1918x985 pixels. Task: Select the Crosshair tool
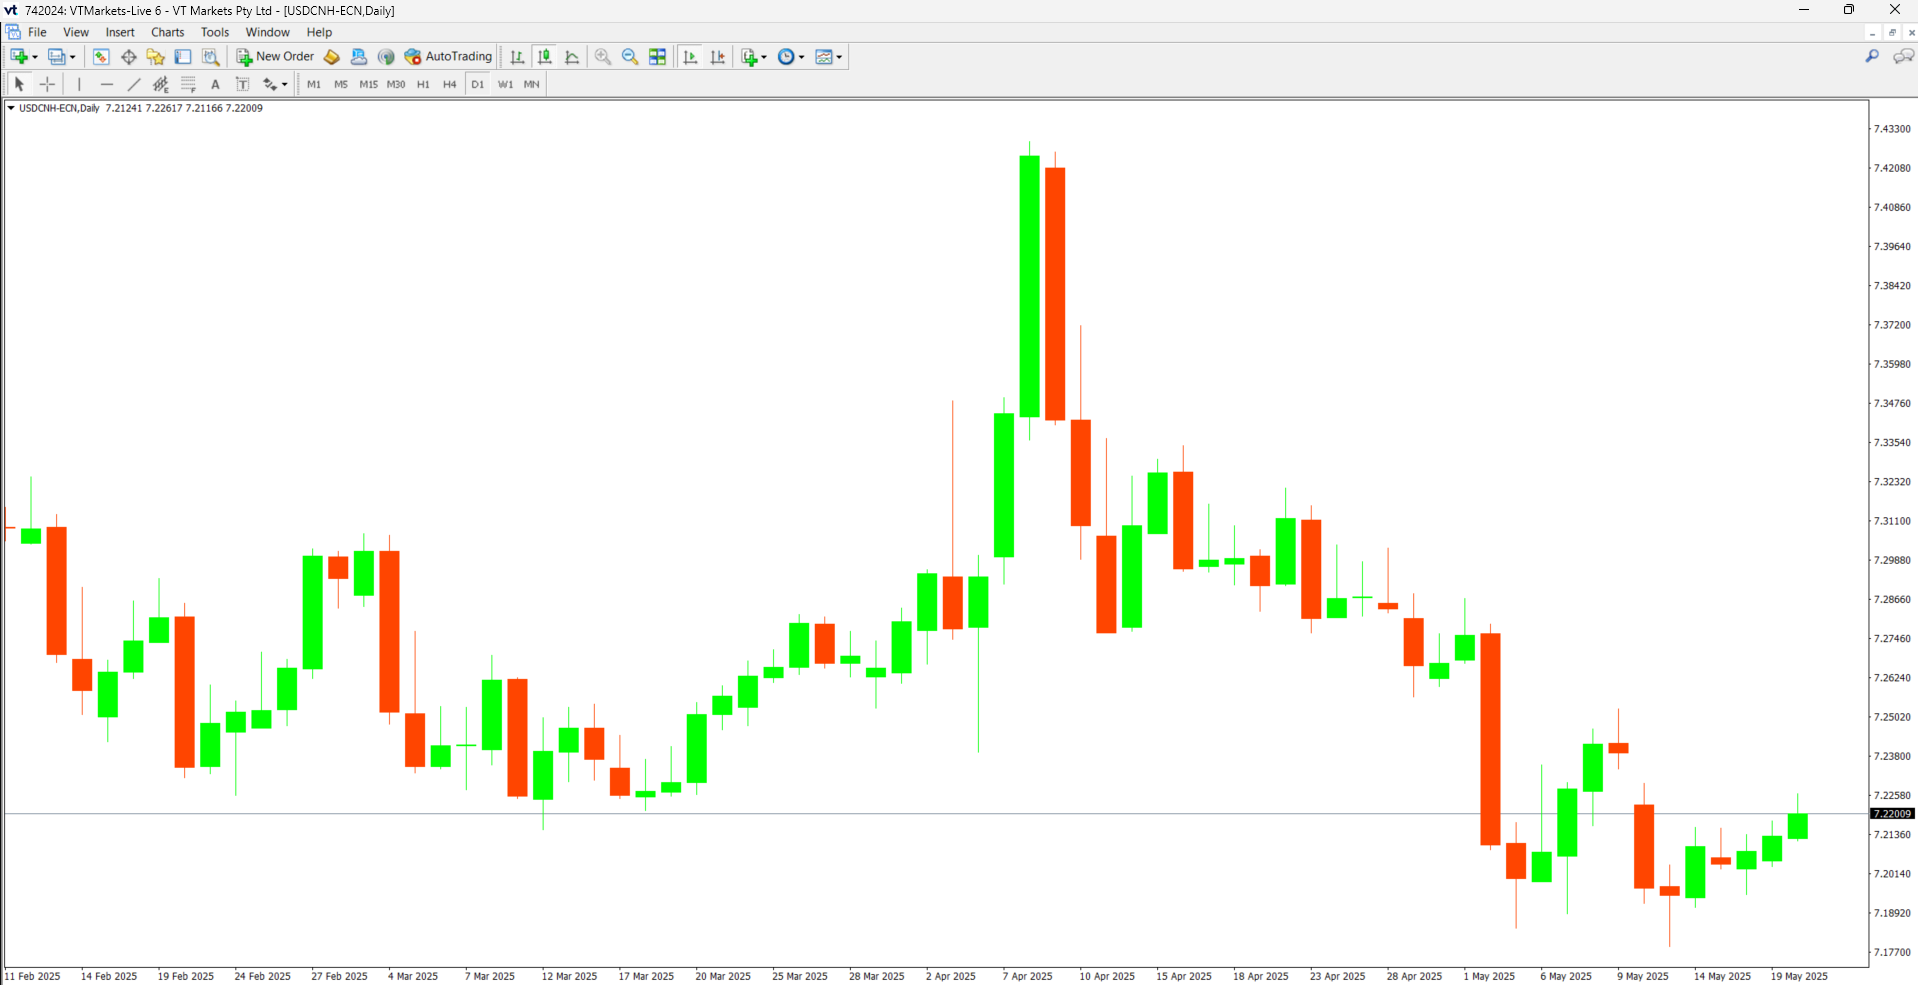pyautogui.click(x=47, y=84)
